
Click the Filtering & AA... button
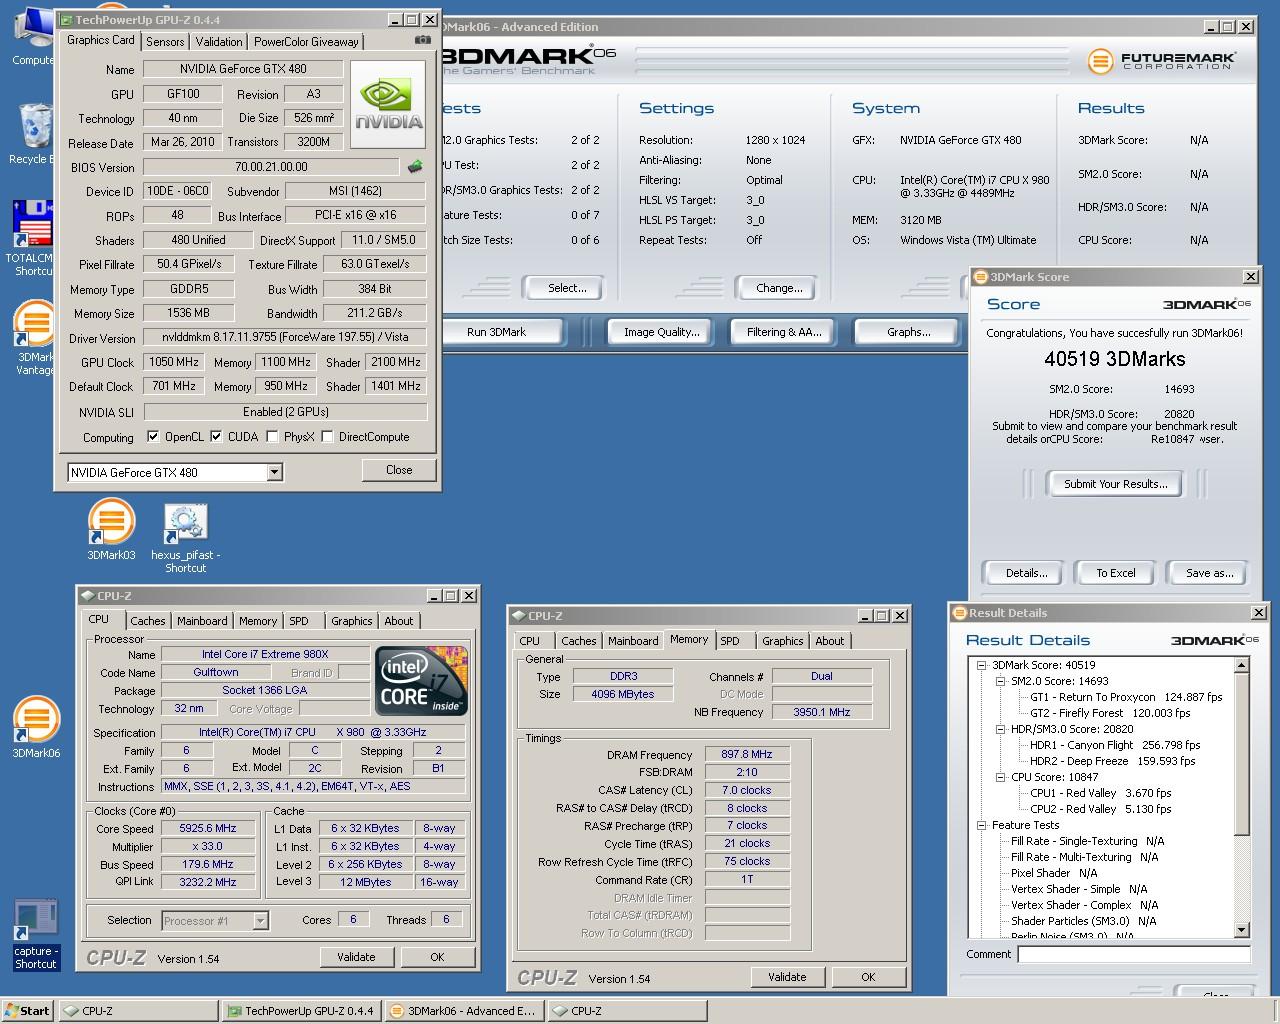(784, 332)
